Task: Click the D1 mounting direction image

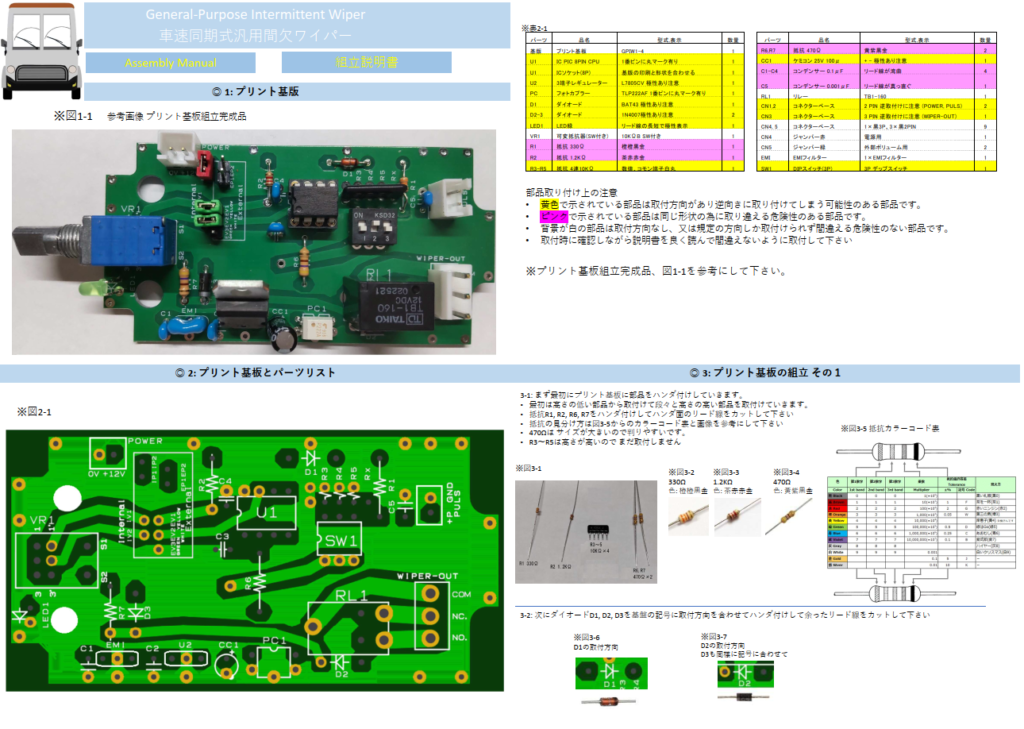Action: 611,673
